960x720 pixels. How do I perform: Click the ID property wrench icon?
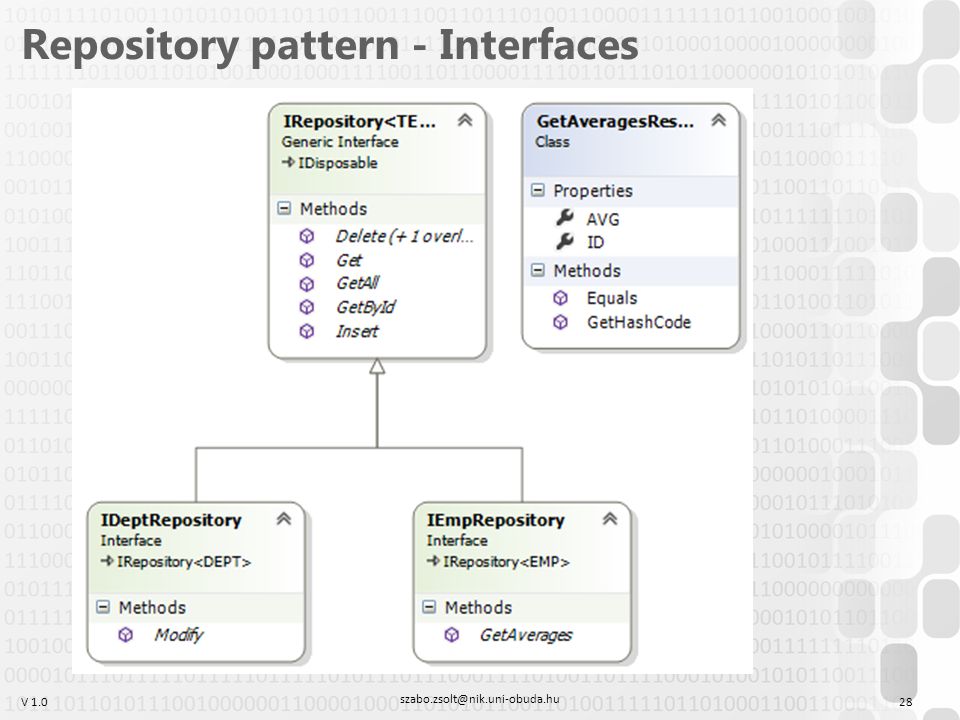564,242
